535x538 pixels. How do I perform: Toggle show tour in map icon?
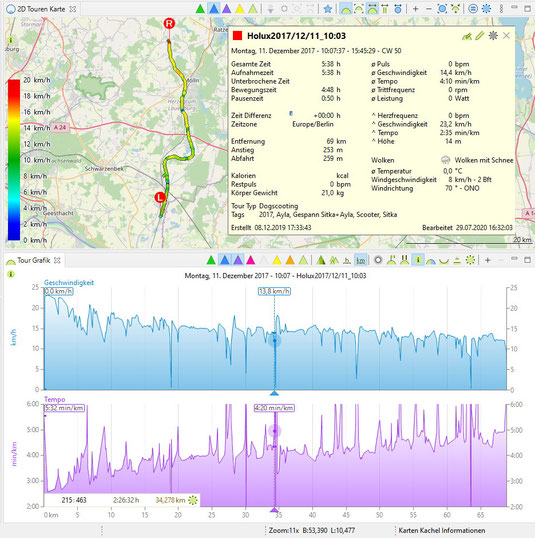pyautogui.click(x=346, y=9)
